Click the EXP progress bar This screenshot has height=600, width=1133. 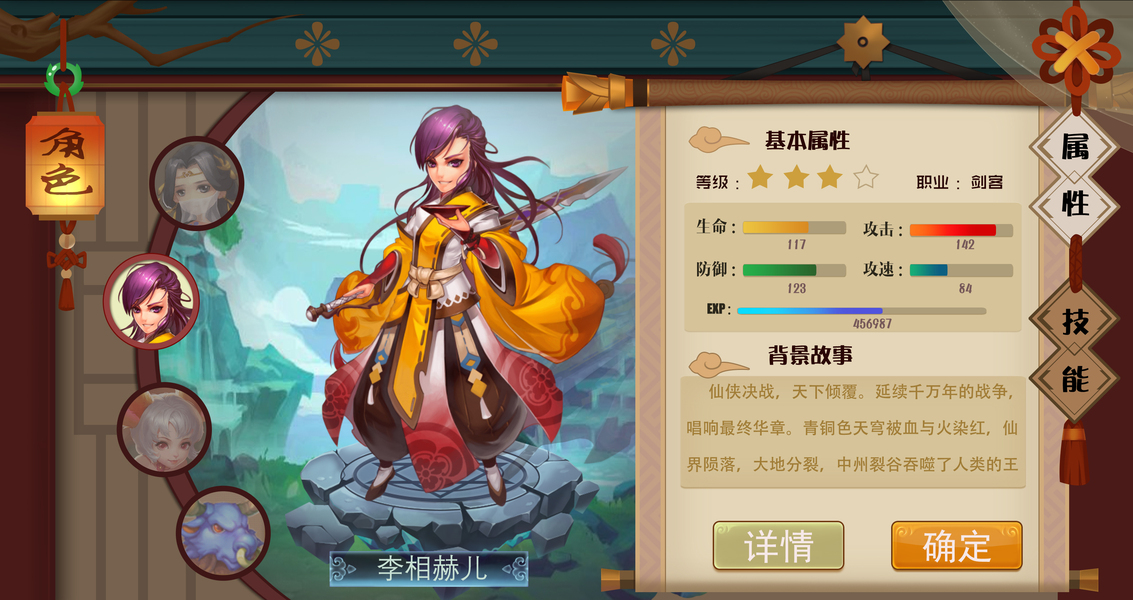pyautogui.click(x=861, y=311)
